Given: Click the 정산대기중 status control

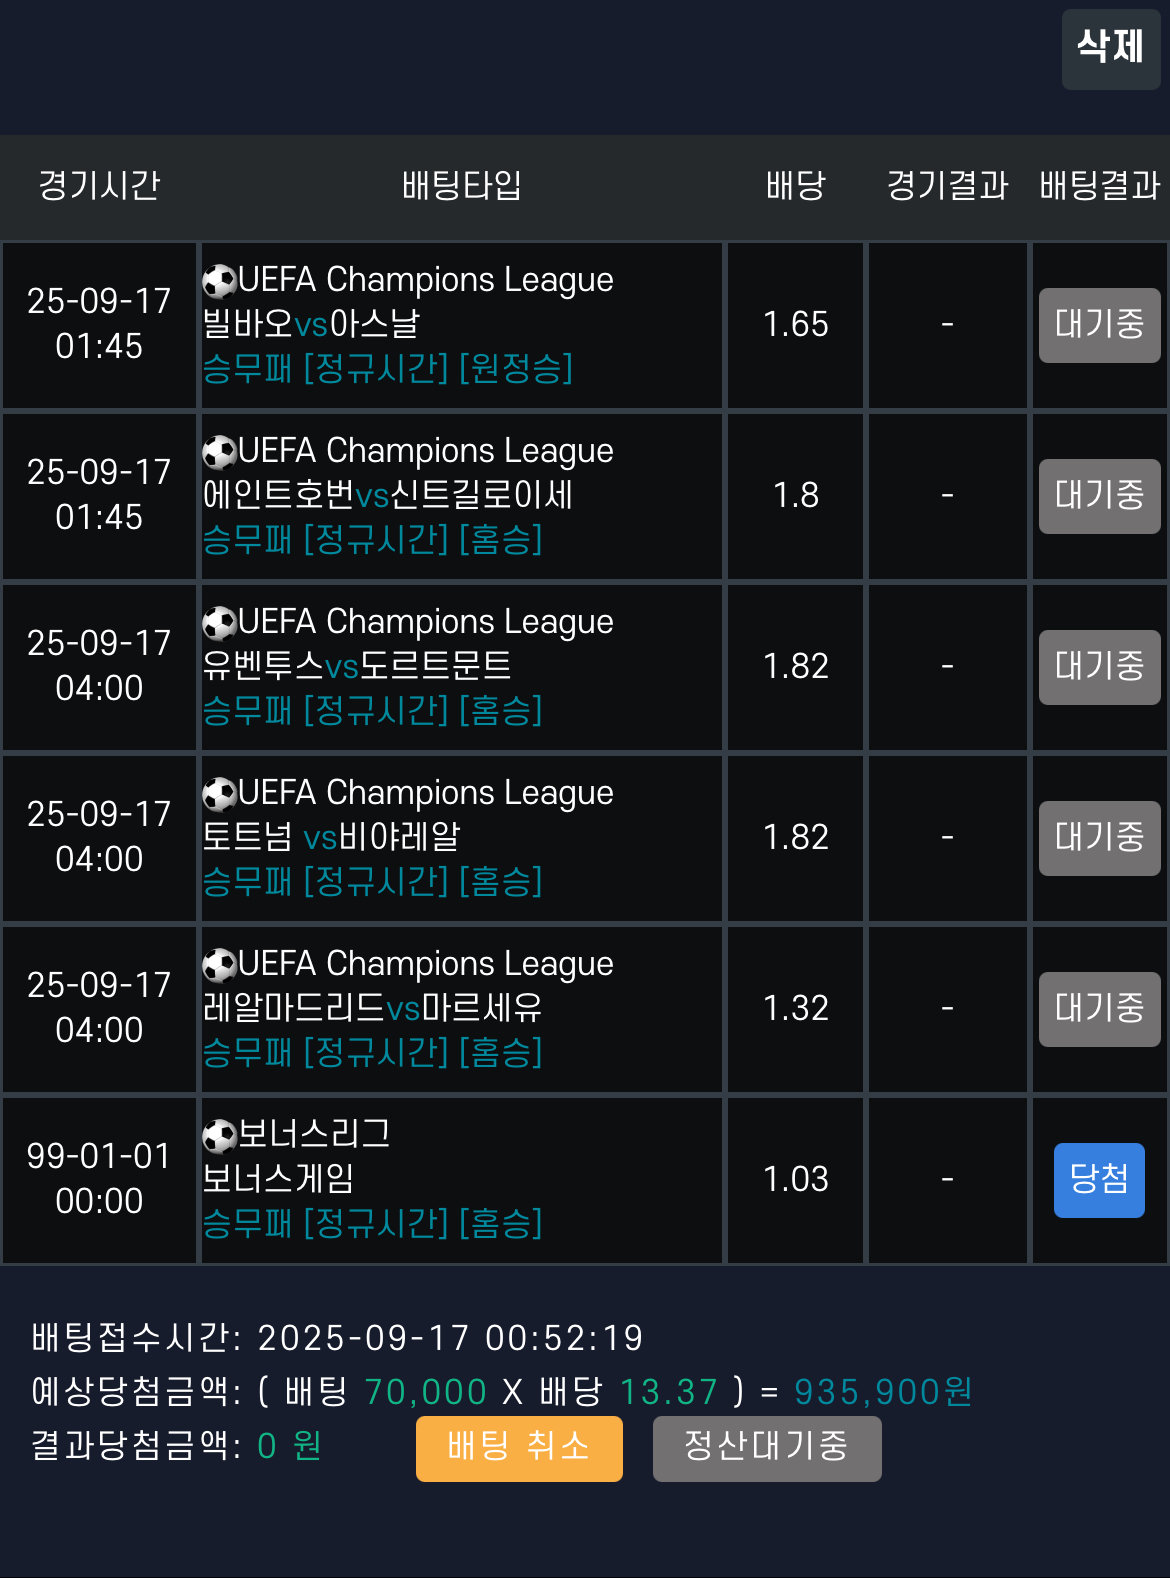Looking at the screenshot, I should (x=766, y=1448).
